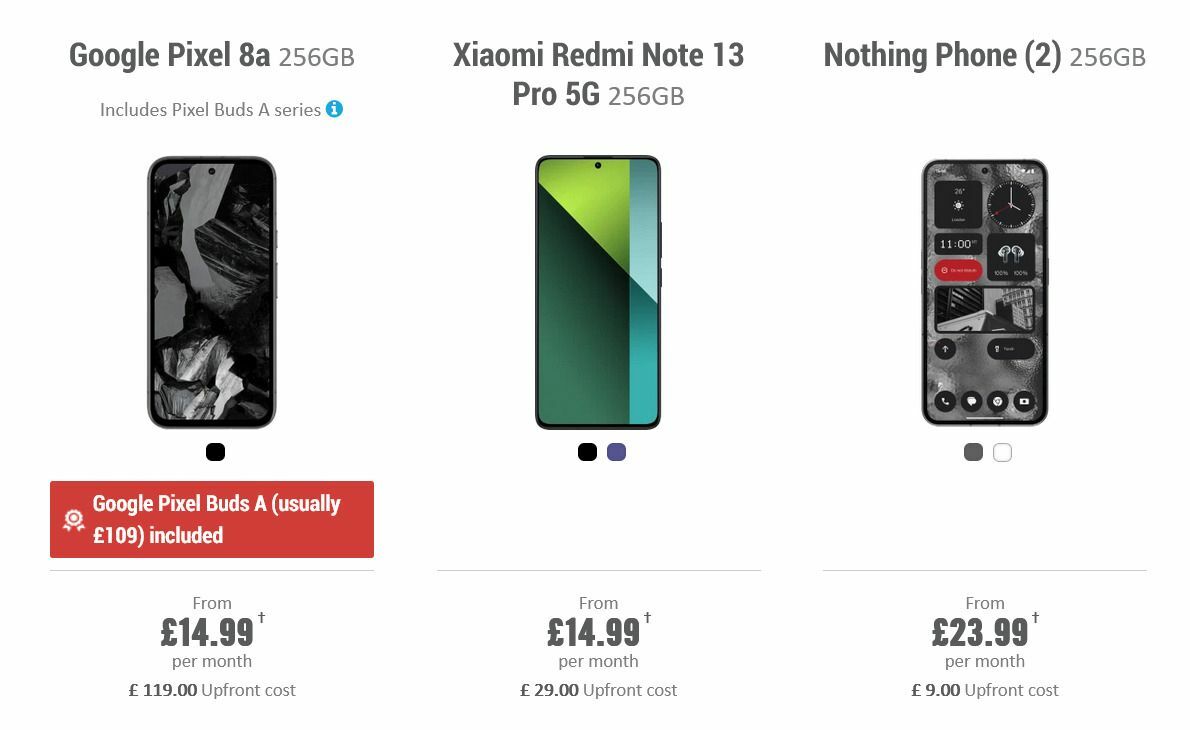Image resolution: width=1190 pixels, height=730 pixels.
Task: Open the Nothing Phone (2) 256GB title link
Action: coord(984,55)
